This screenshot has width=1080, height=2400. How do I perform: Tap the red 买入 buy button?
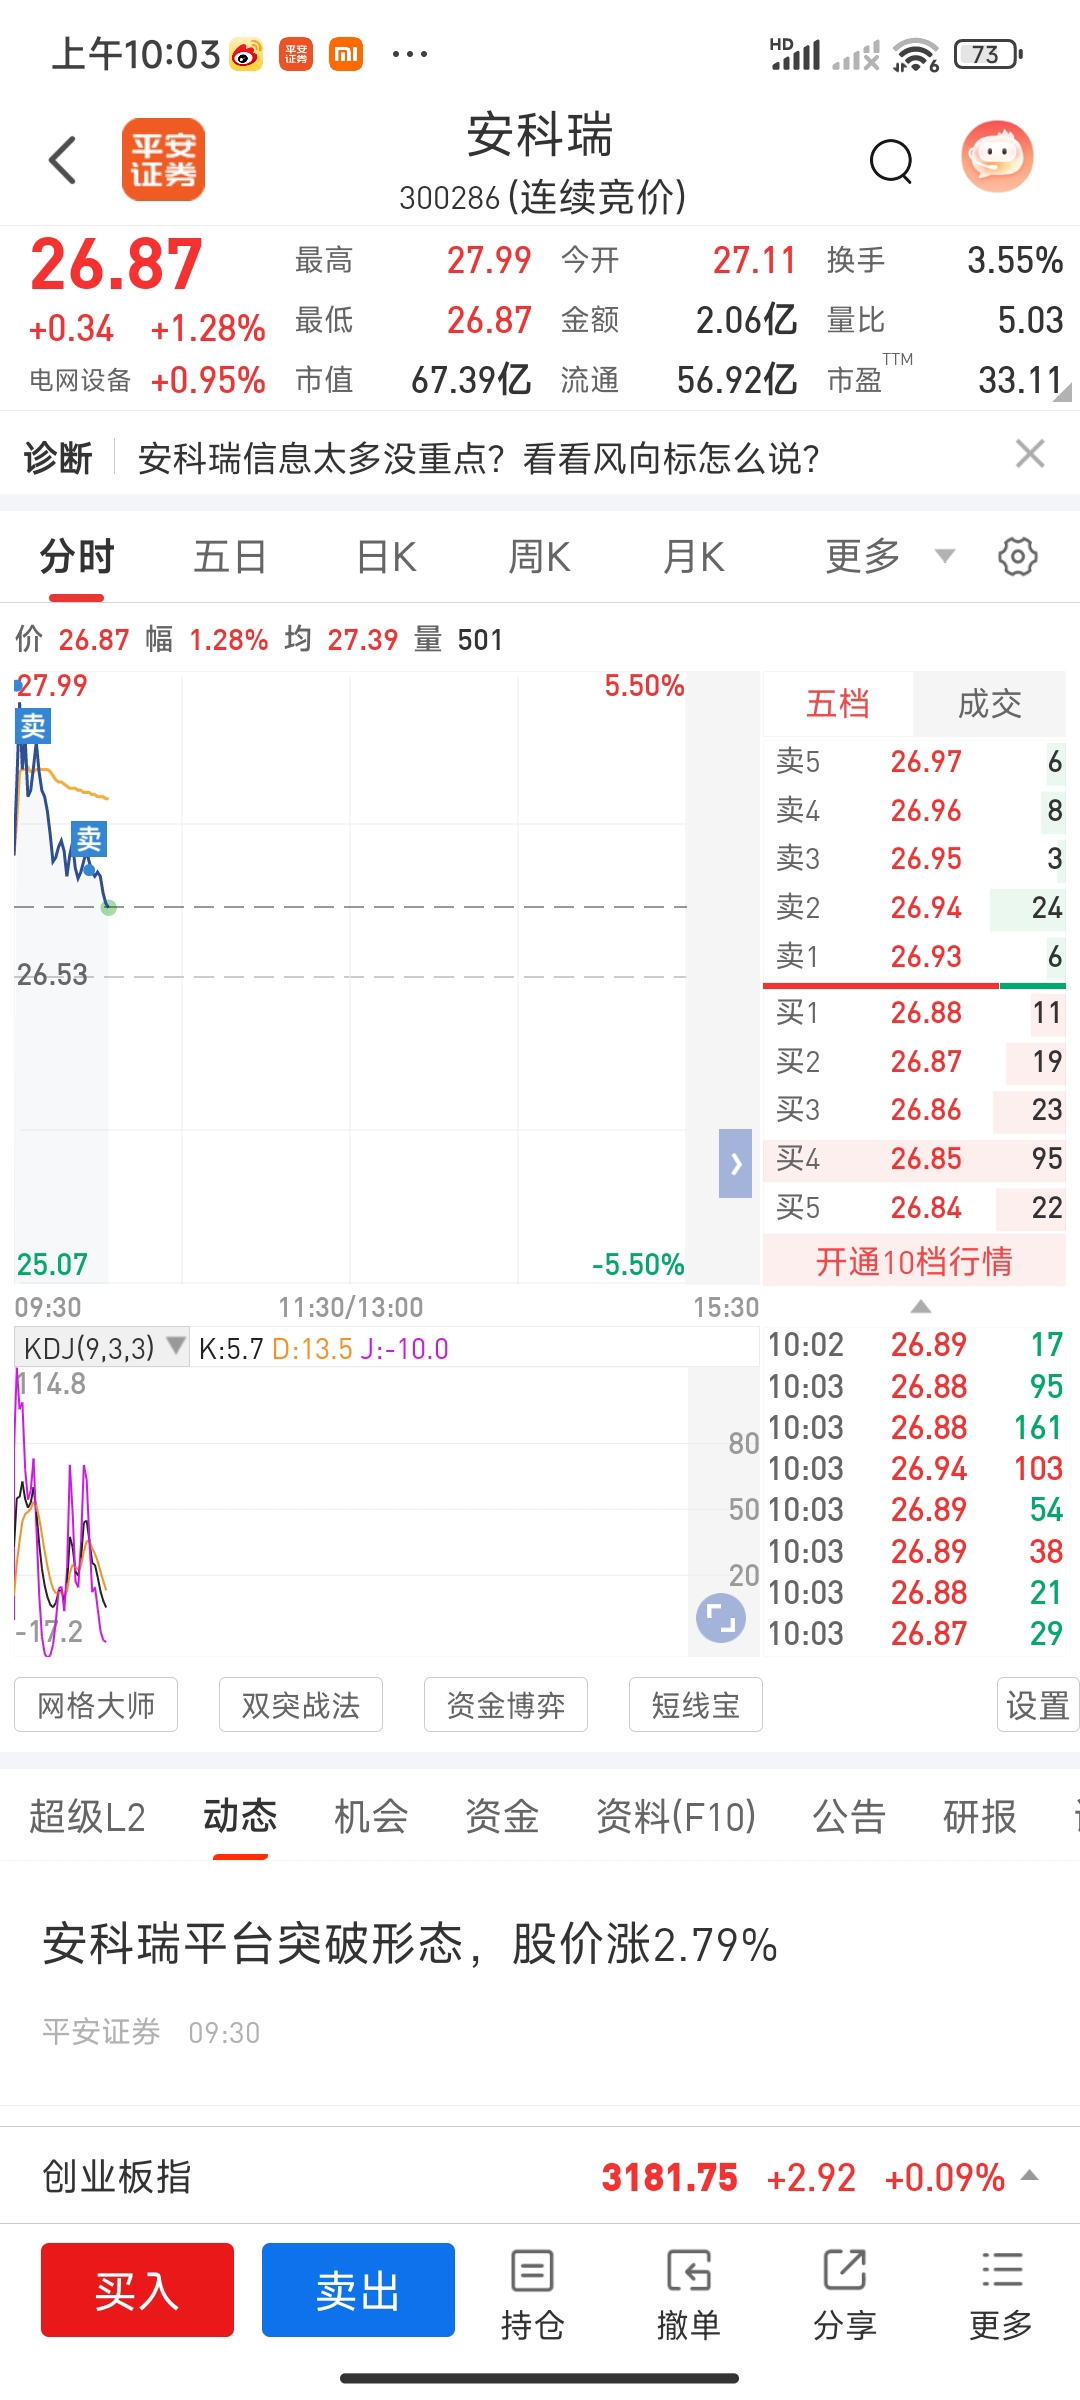(x=137, y=2290)
